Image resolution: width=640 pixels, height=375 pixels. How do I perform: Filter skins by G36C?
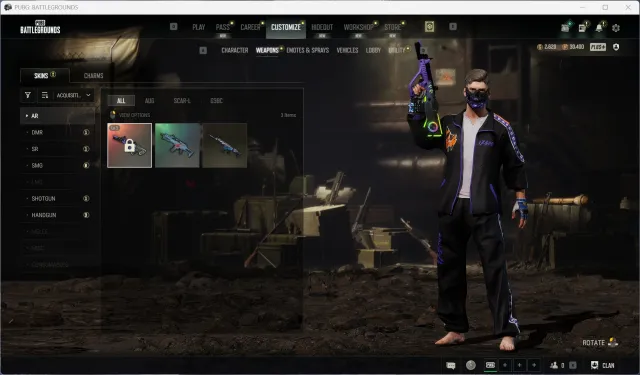(216, 101)
